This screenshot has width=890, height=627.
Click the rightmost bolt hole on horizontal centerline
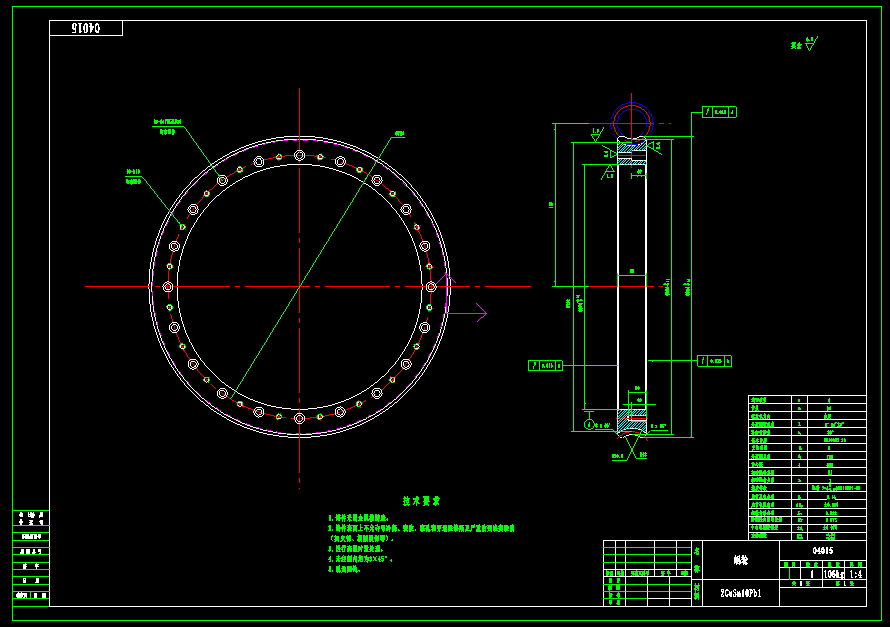(x=431, y=287)
